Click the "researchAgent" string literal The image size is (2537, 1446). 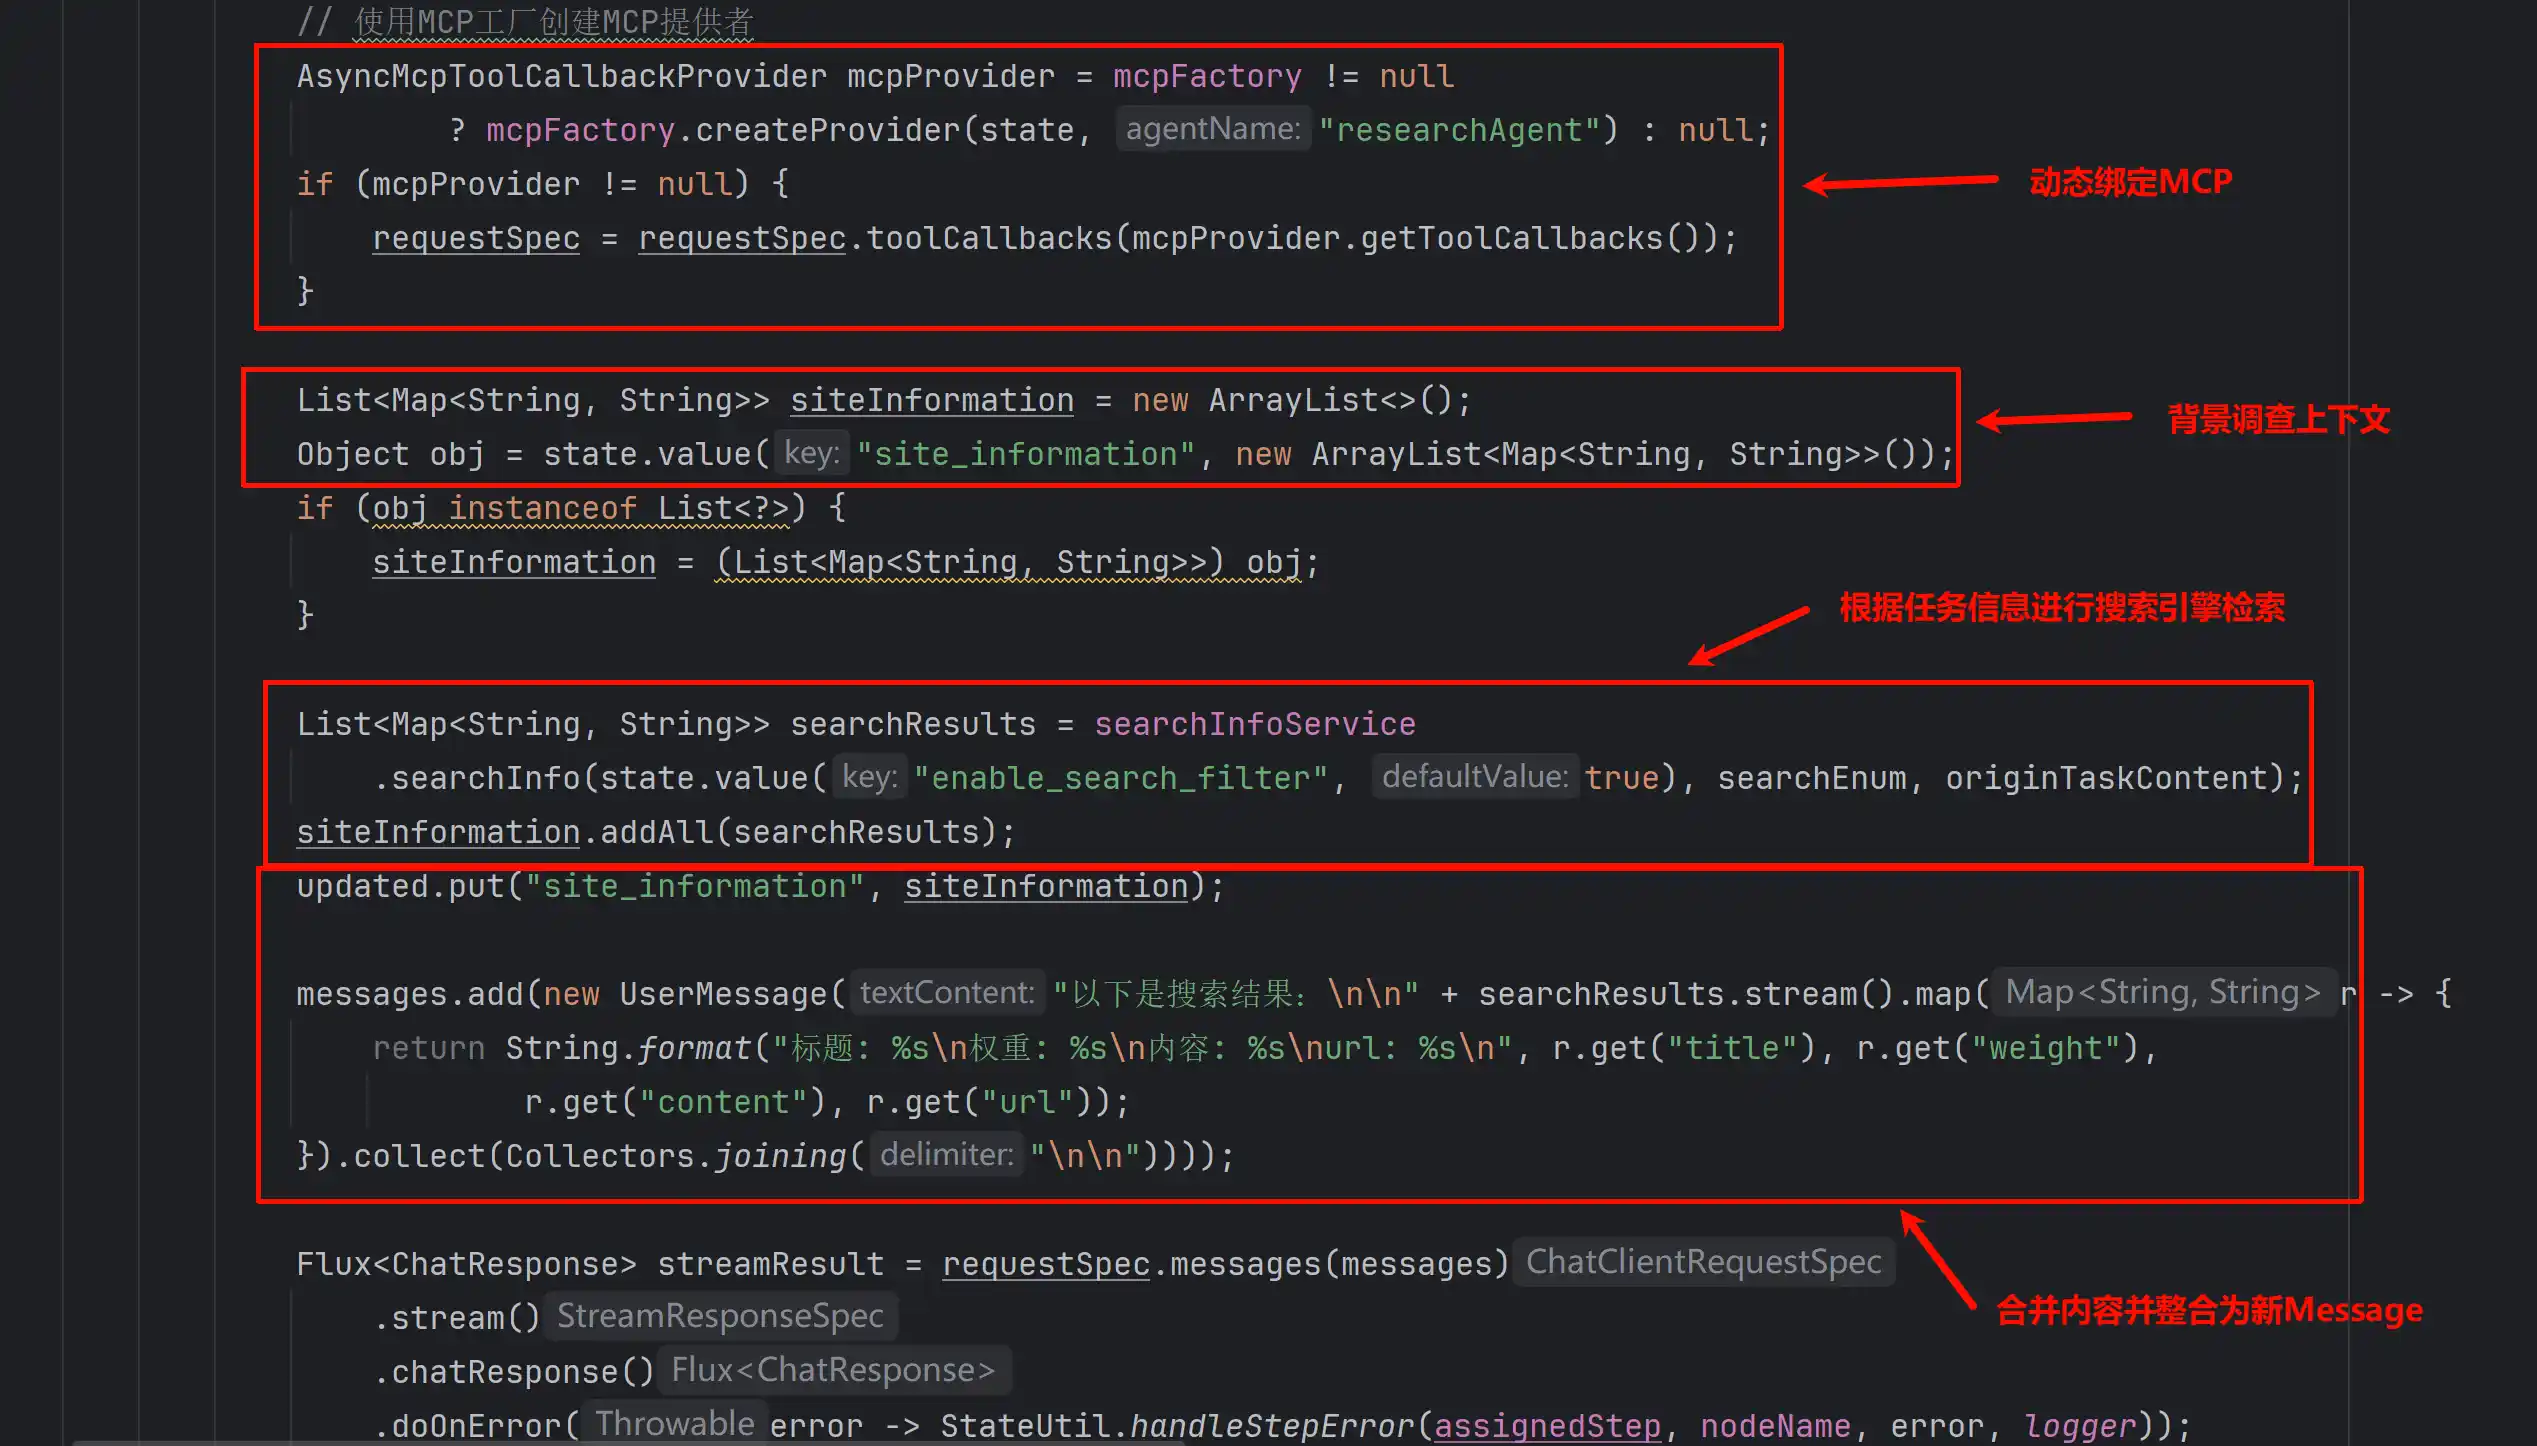(1459, 130)
